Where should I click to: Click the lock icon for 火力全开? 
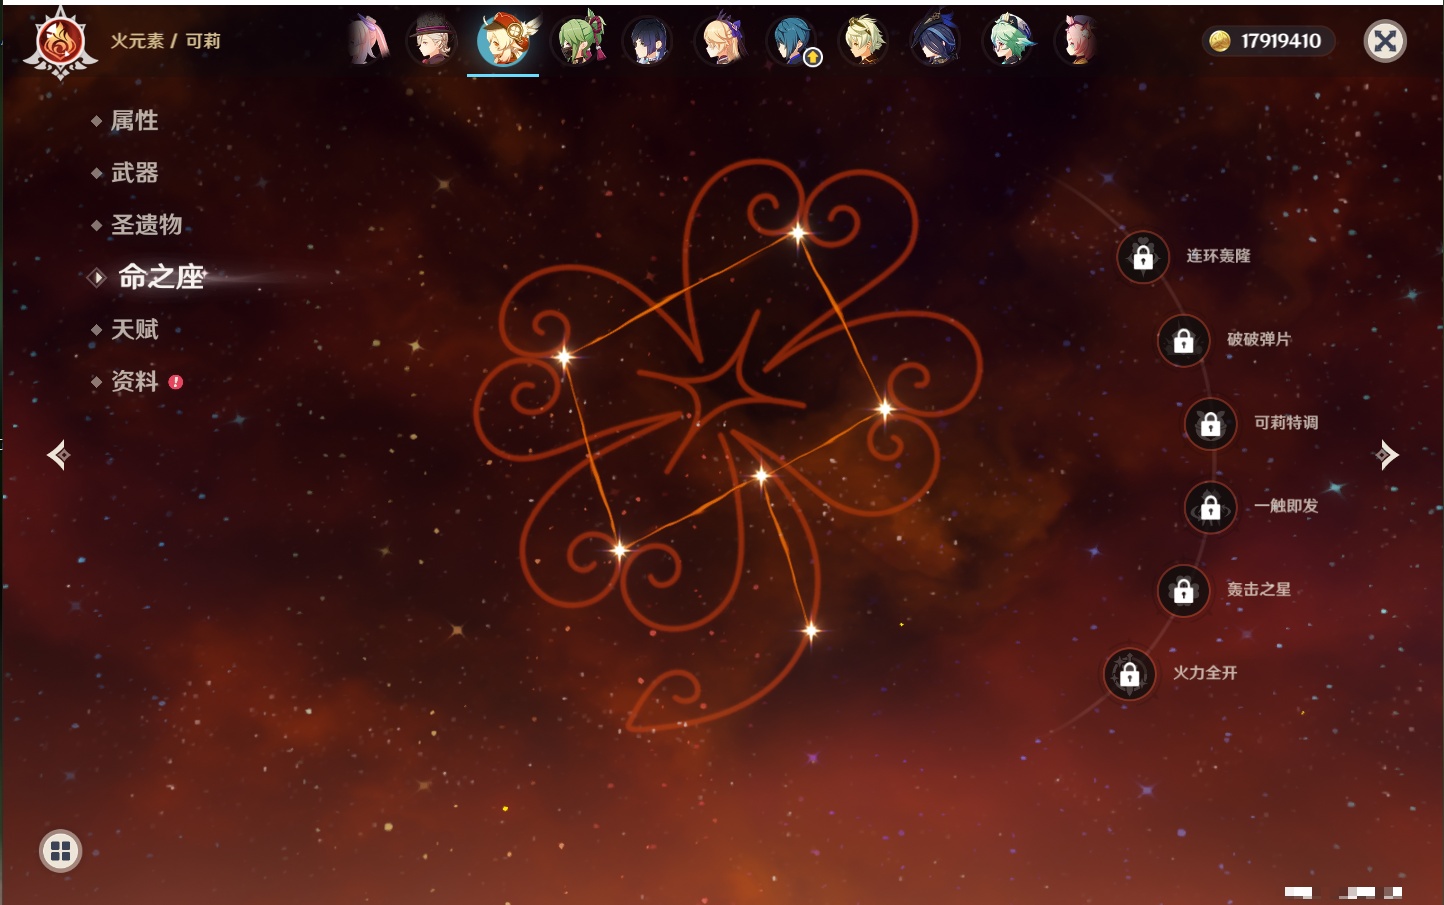(x=1130, y=675)
